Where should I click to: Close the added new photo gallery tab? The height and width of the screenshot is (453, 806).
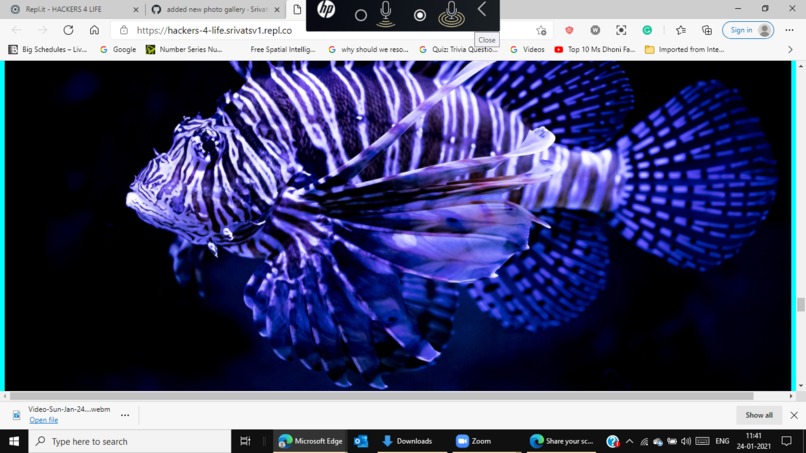(x=277, y=9)
